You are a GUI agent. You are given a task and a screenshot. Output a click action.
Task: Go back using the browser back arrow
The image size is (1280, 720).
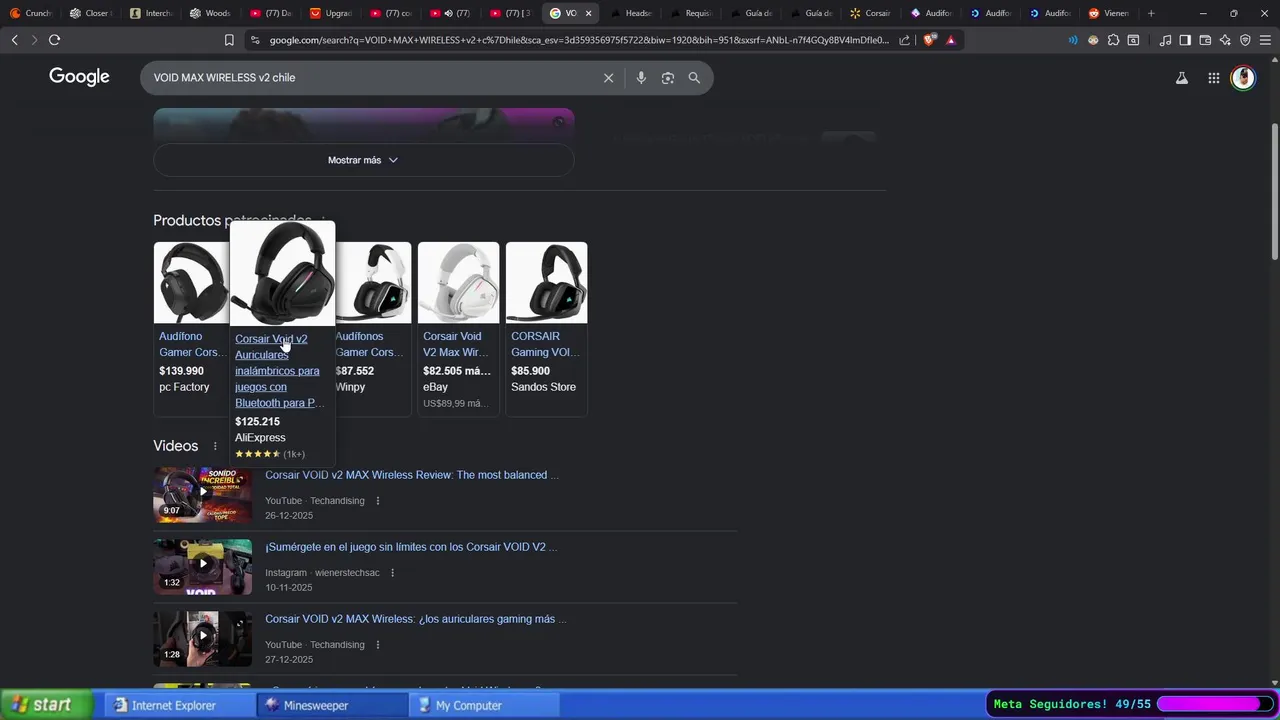[14, 40]
